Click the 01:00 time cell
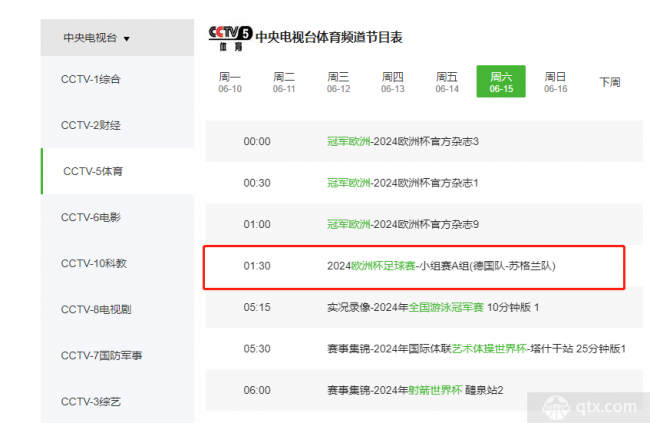Image resolution: width=650 pixels, height=423 pixels. [x=257, y=224]
